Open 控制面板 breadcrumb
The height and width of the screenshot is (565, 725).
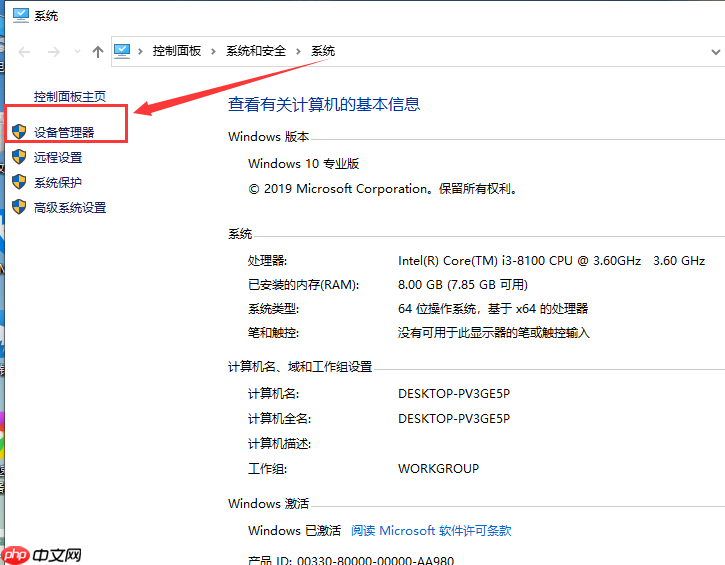pos(177,51)
